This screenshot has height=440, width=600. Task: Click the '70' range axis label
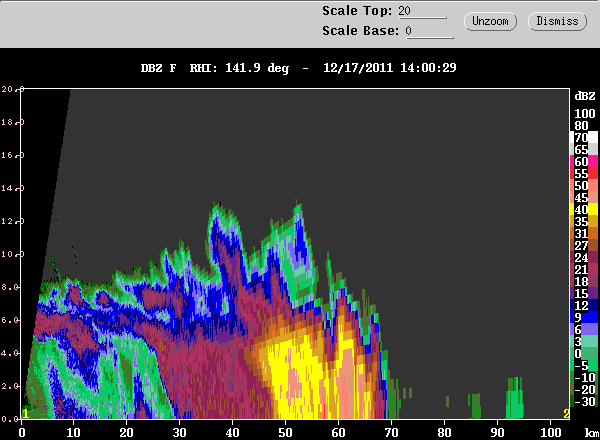pyautogui.click(x=391, y=433)
